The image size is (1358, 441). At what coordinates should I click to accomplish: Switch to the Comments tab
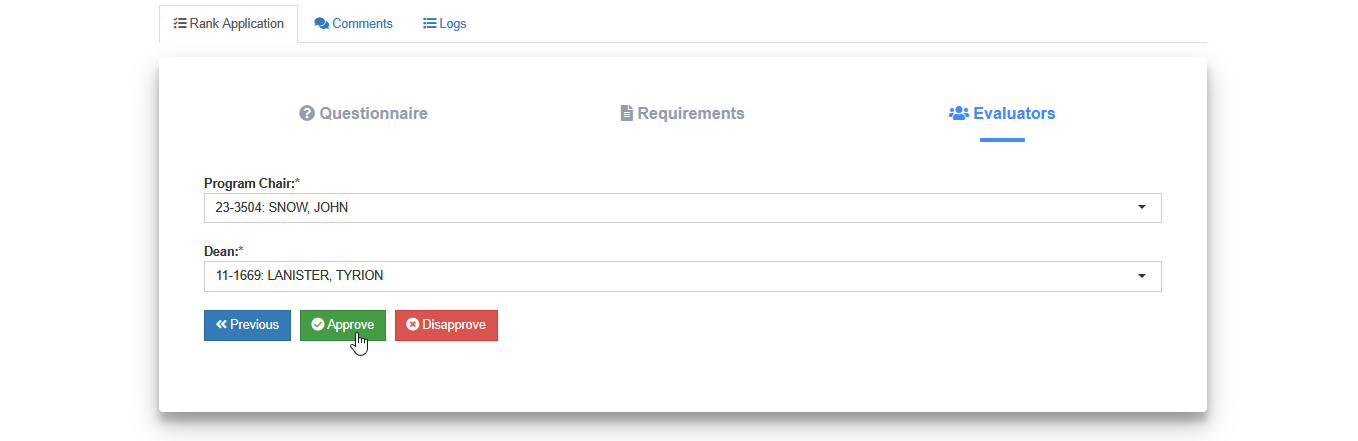(x=353, y=23)
